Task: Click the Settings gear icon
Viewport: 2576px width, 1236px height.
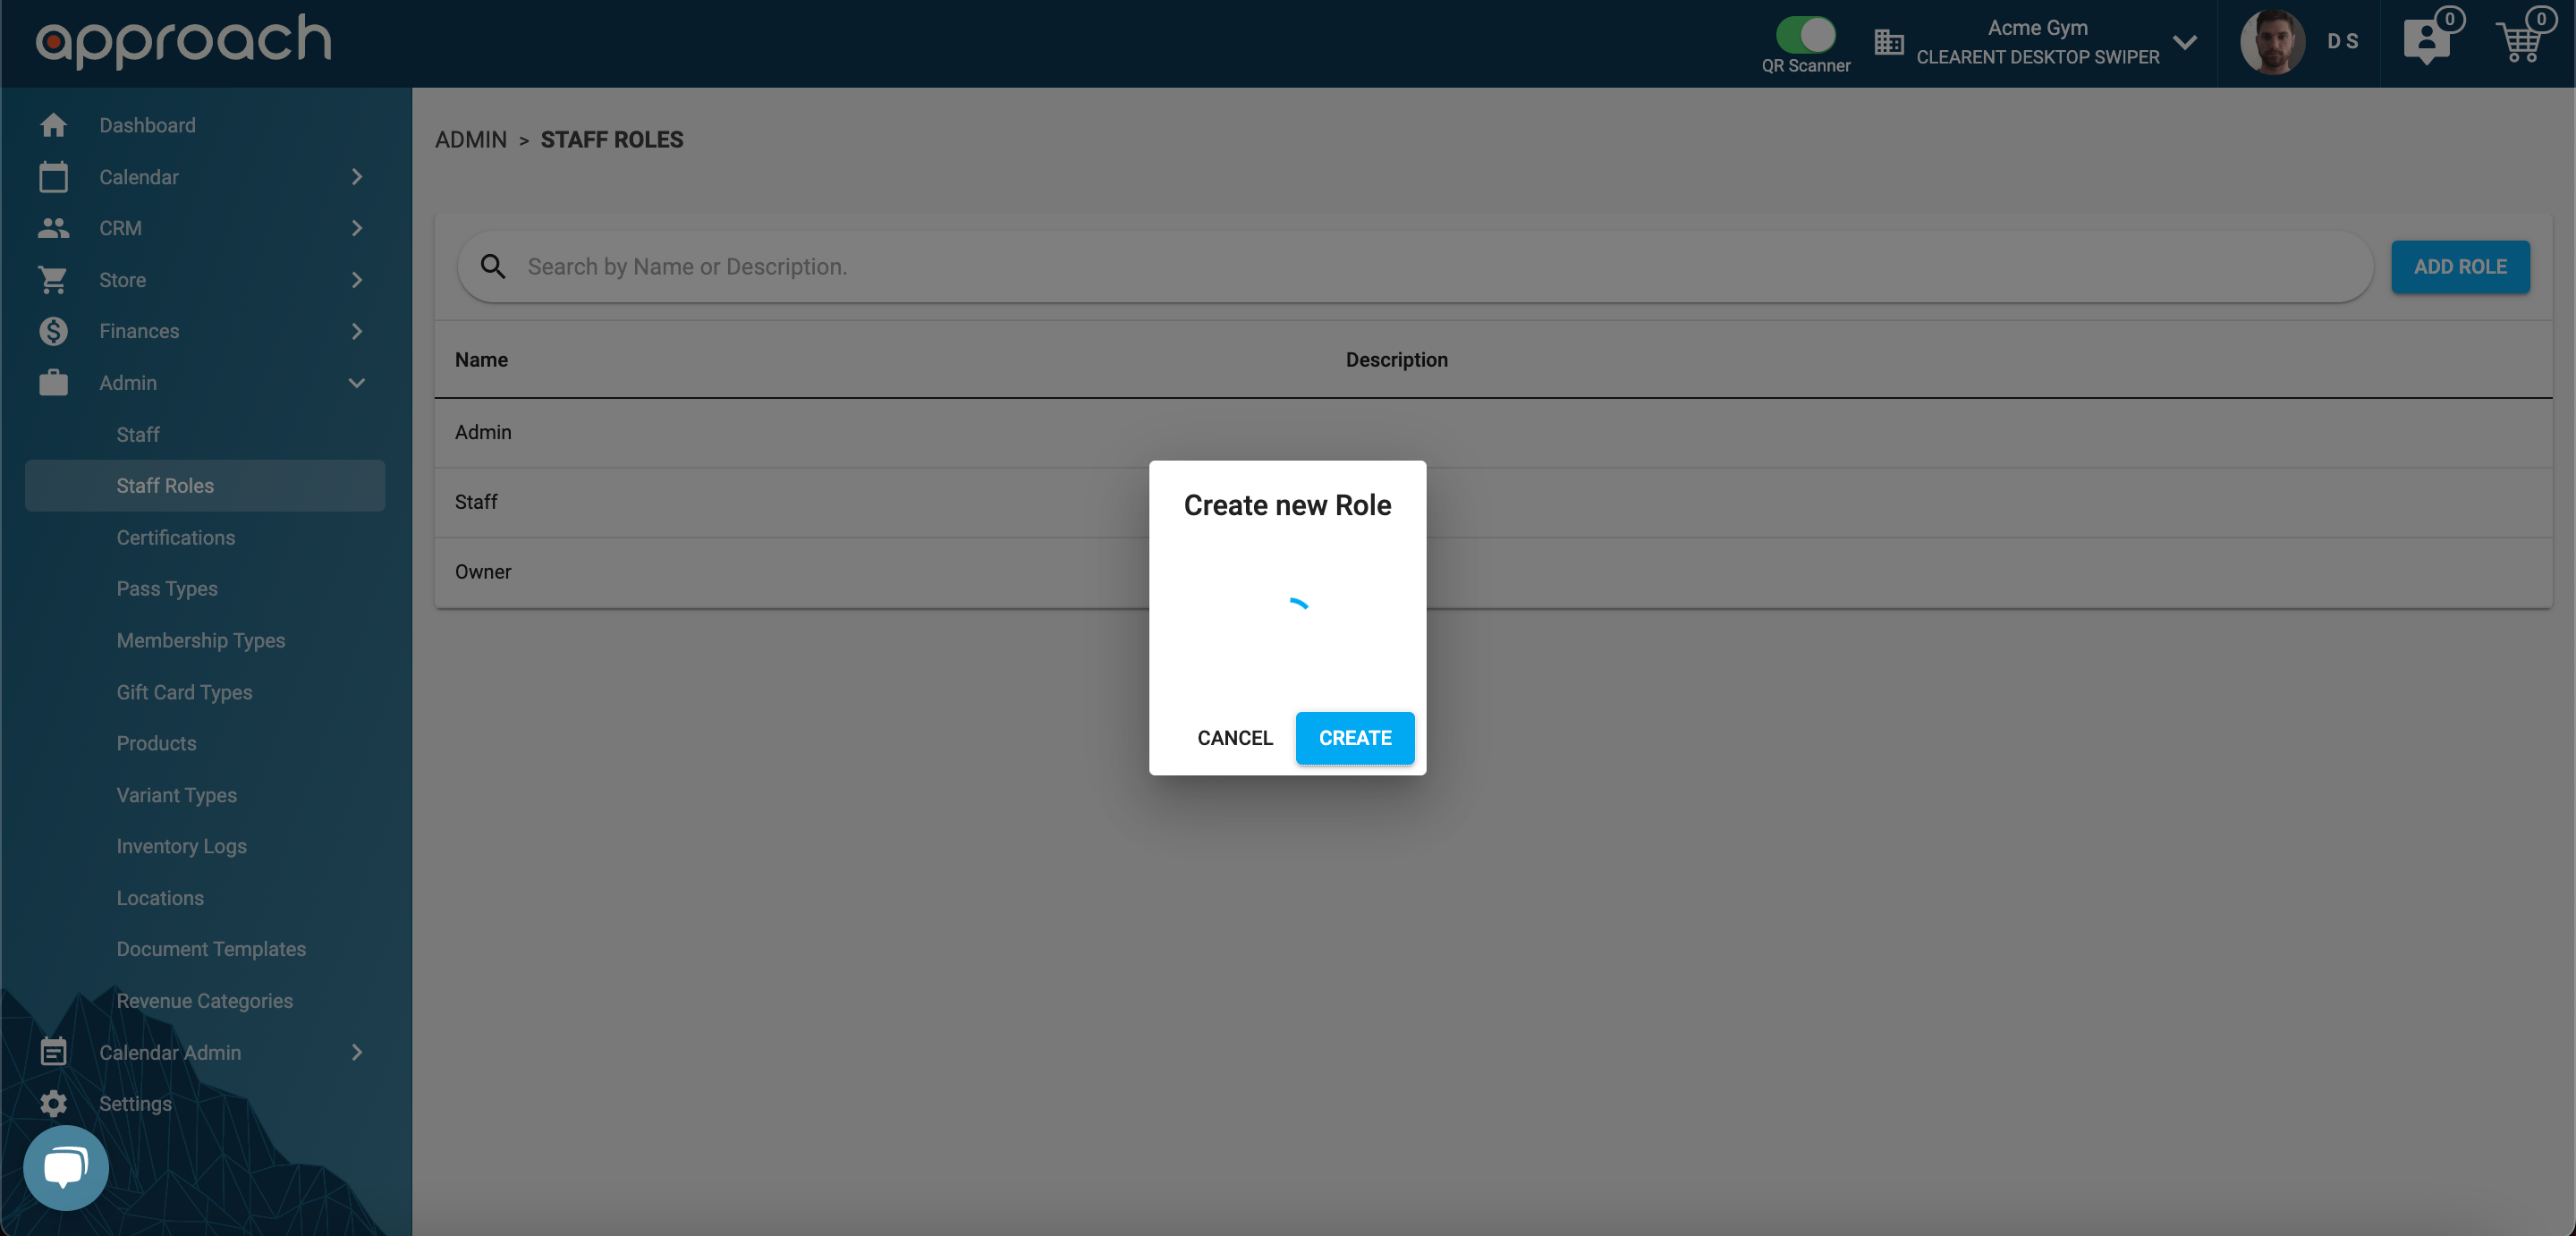Action: 53,1104
